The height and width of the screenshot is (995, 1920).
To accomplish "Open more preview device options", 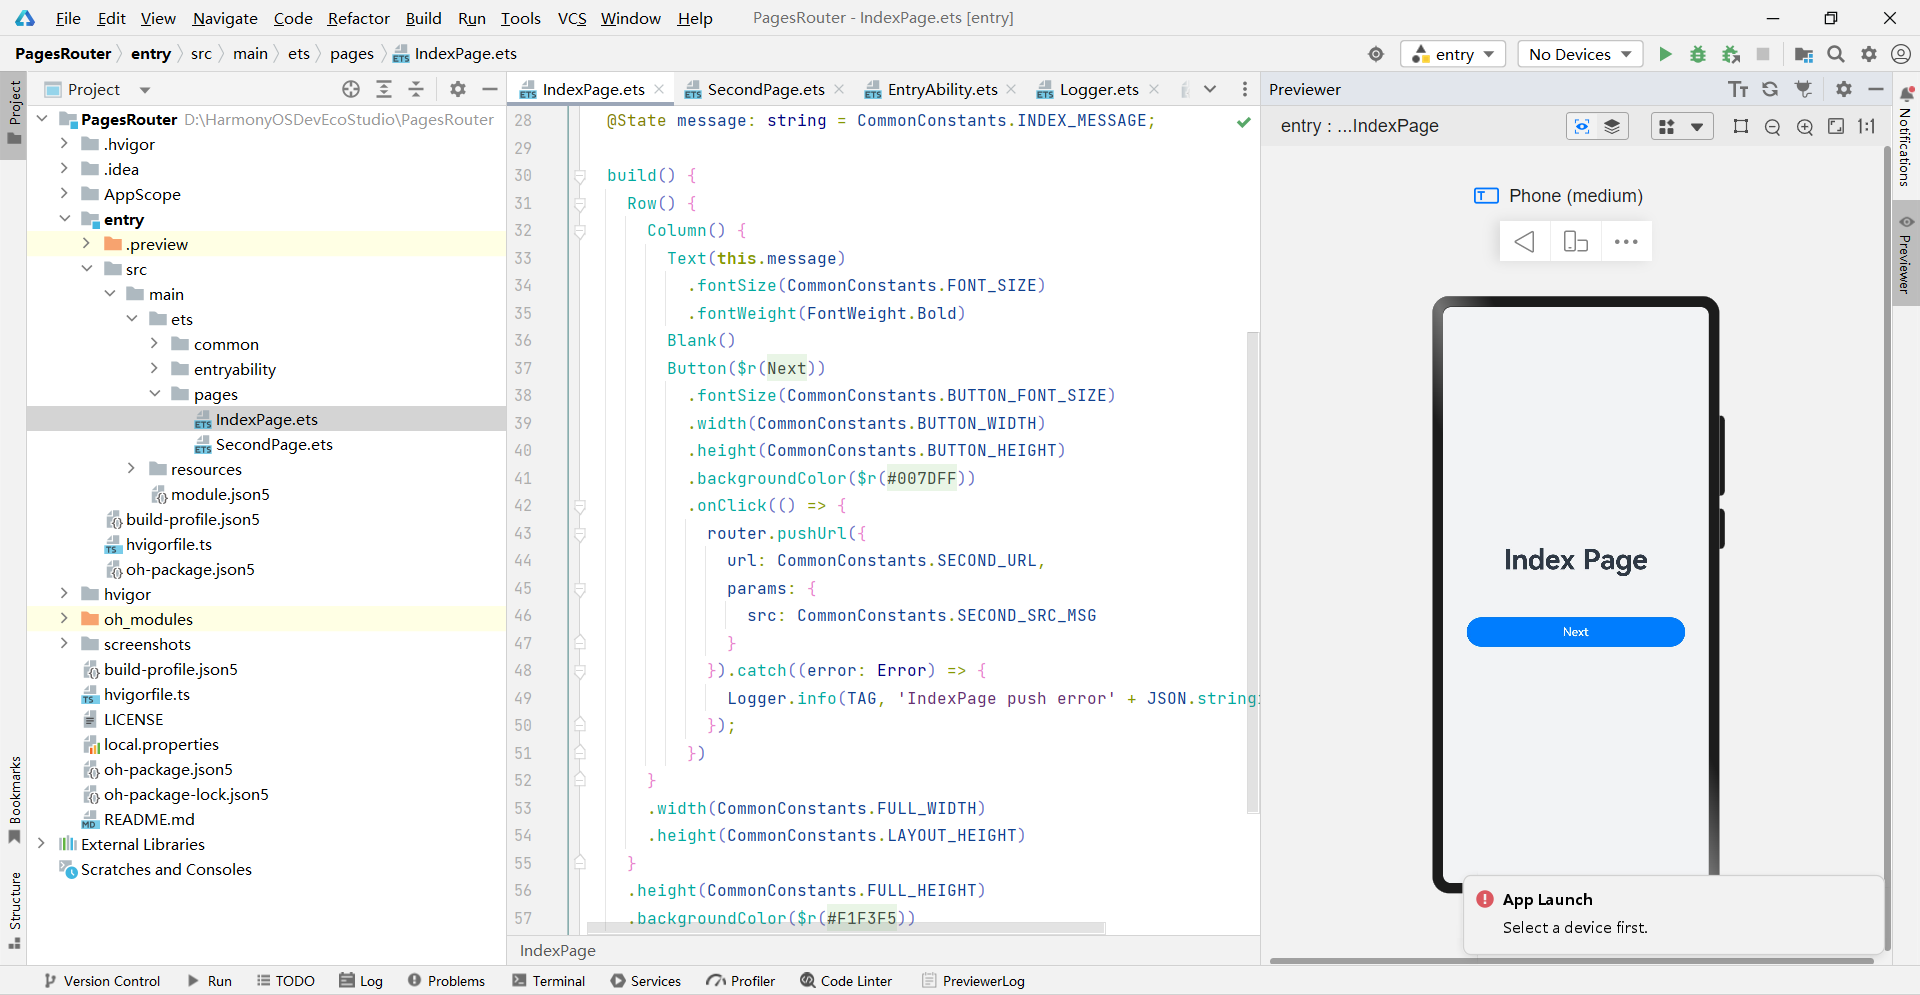I will click(1626, 242).
